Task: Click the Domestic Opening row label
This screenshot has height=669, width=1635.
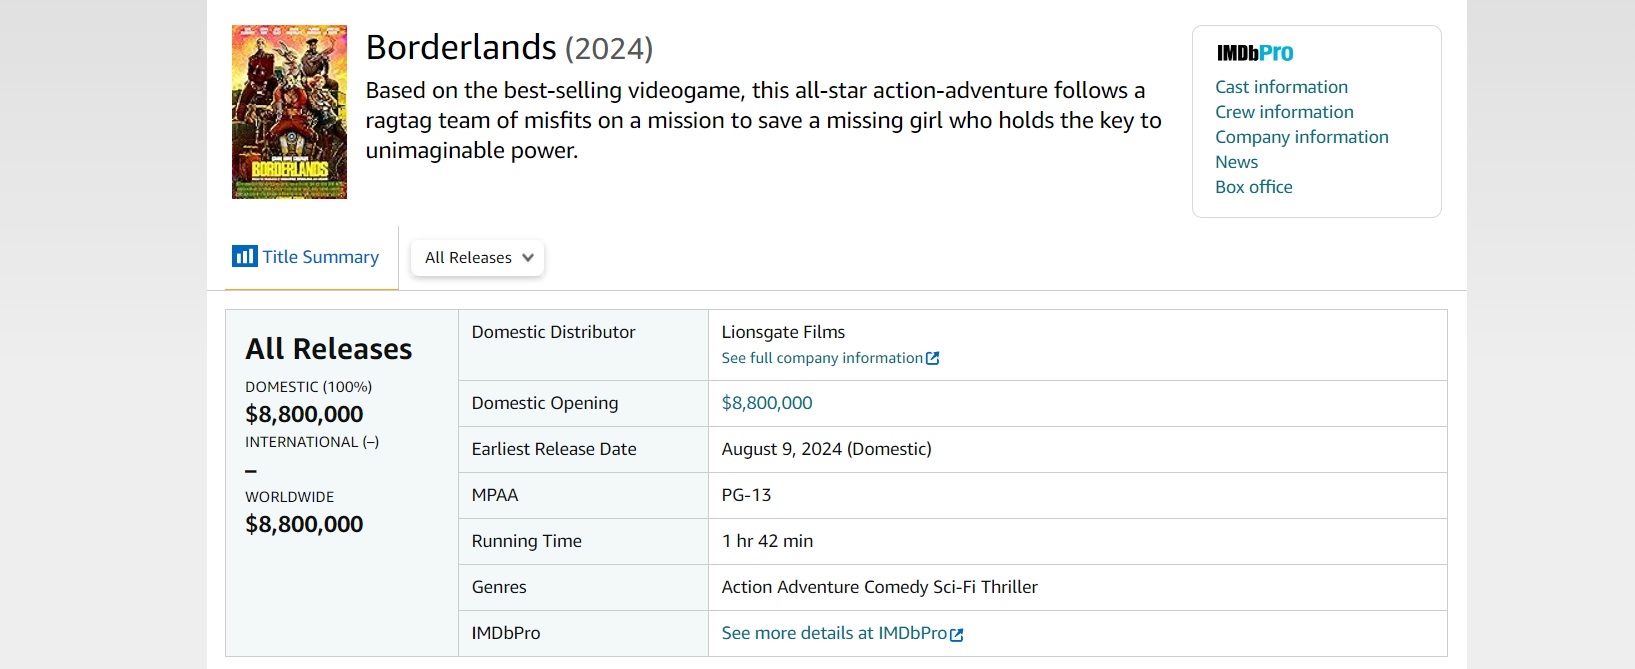Action: (x=545, y=403)
